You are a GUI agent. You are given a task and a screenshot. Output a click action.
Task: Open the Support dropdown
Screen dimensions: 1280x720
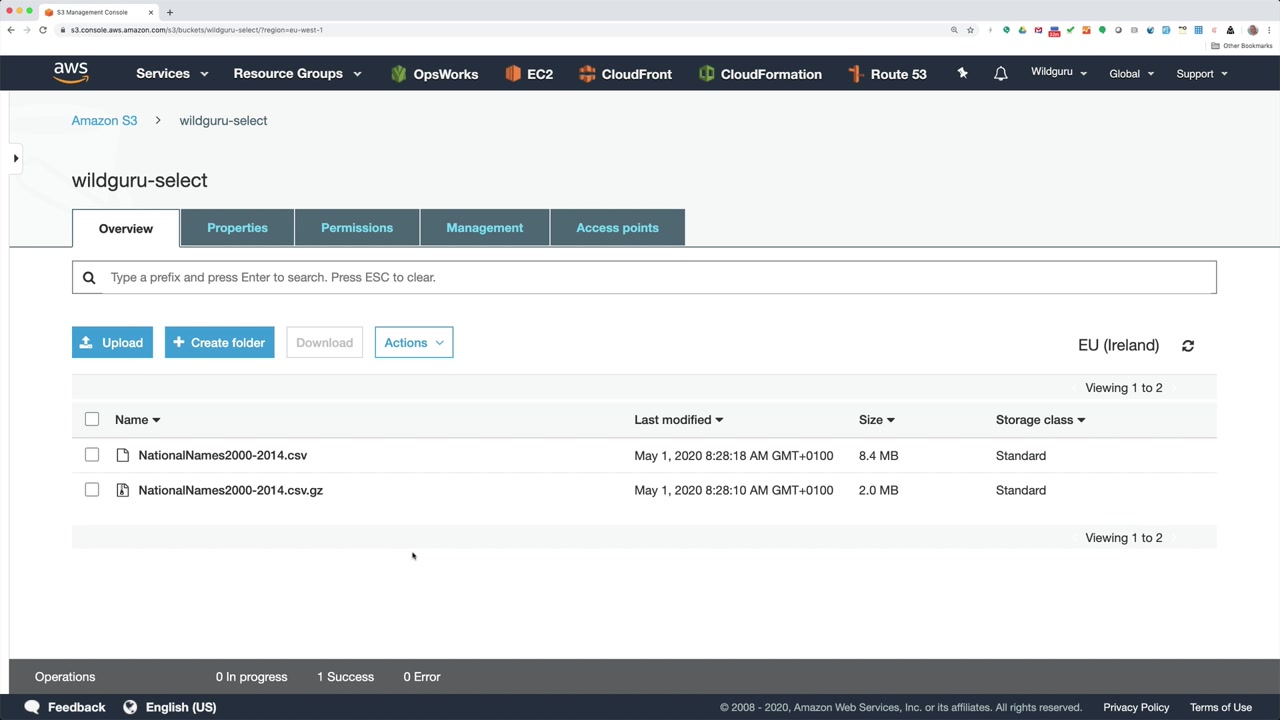click(1201, 74)
